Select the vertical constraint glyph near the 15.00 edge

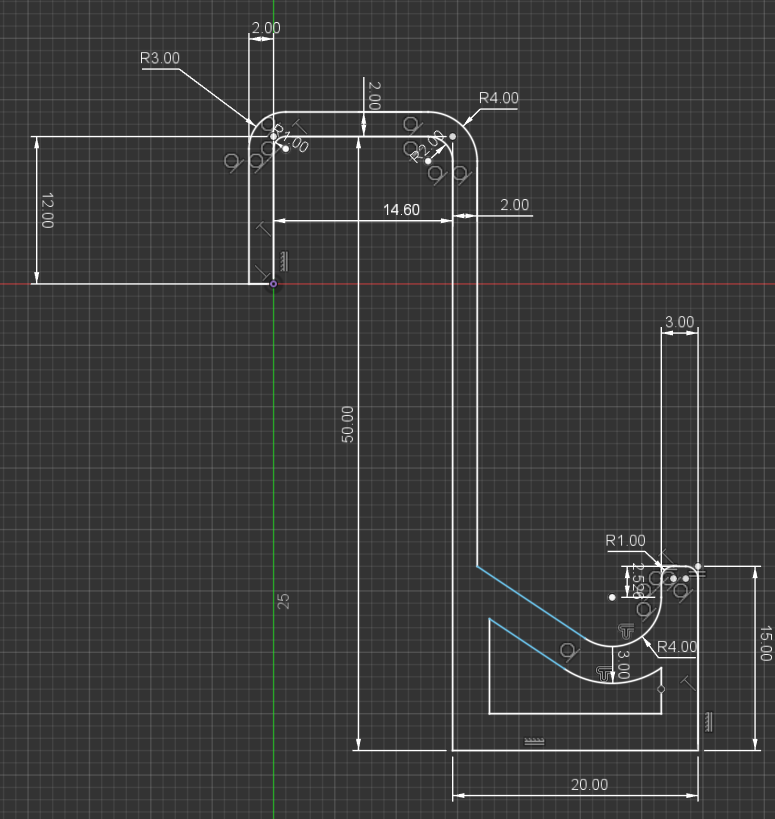[708, 722]
